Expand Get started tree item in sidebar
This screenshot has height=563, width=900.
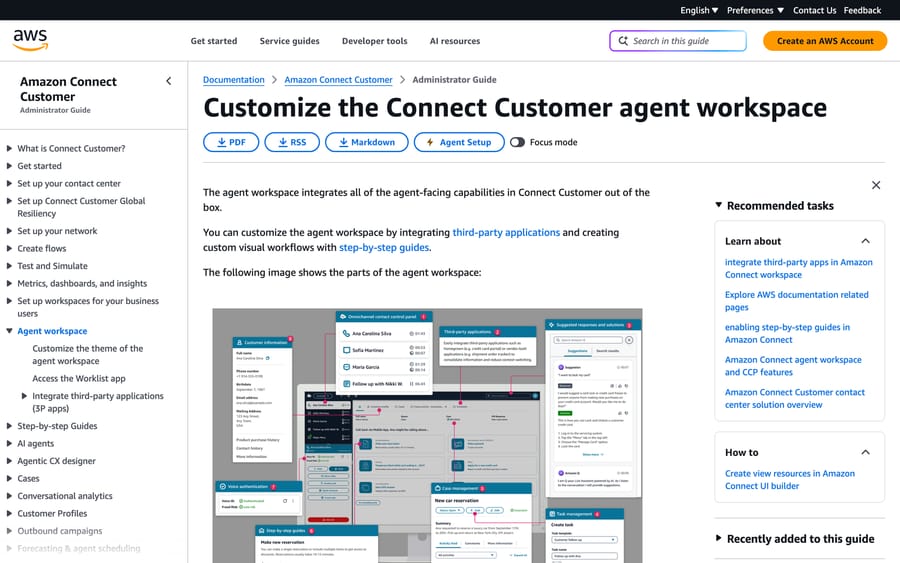[9, 166]
